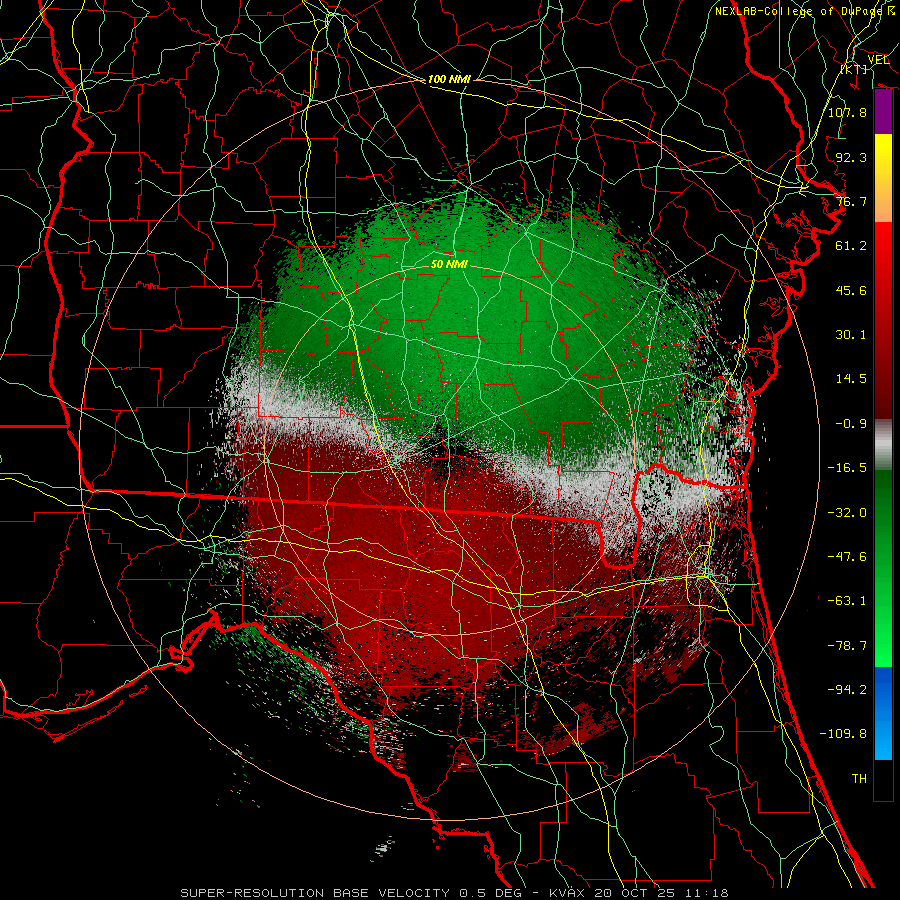Click the -0.9 legend value
This screenshot has width=900, height=900.
851,424
